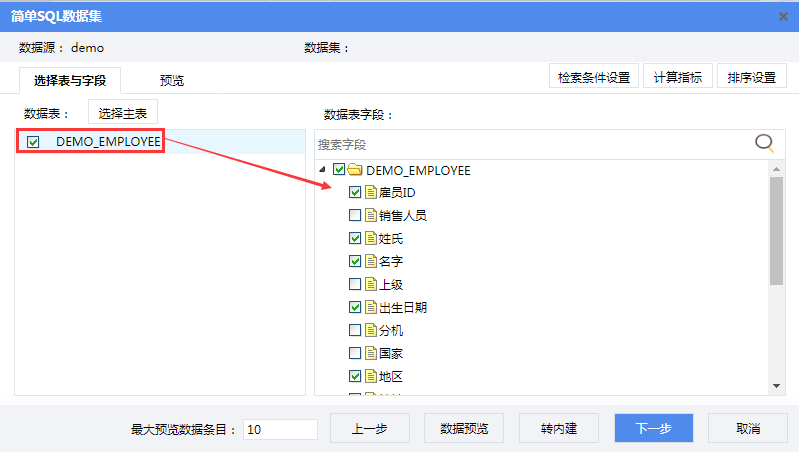Image resolution: width=799 pixels, height=452 pixels.
Task: Click the DEMO_EMPLOYEE folder icon
Action: click(x=355, y=170)
